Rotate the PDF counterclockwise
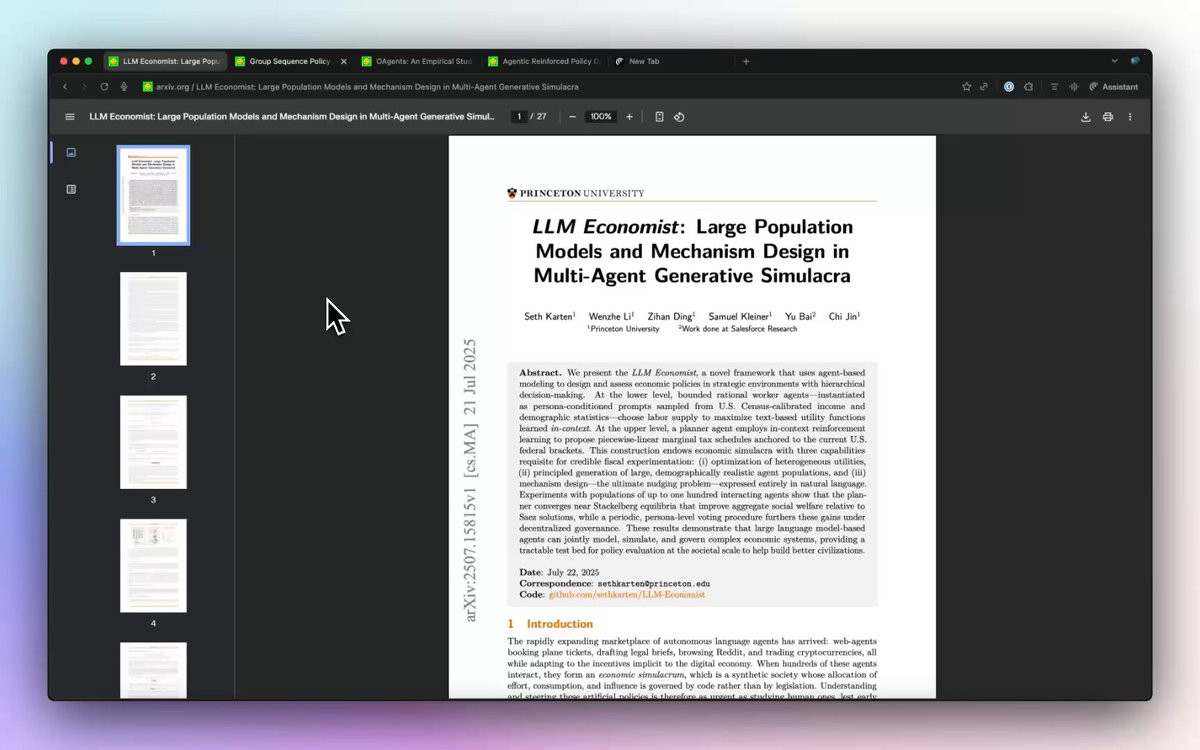 (x=679, y=117)
